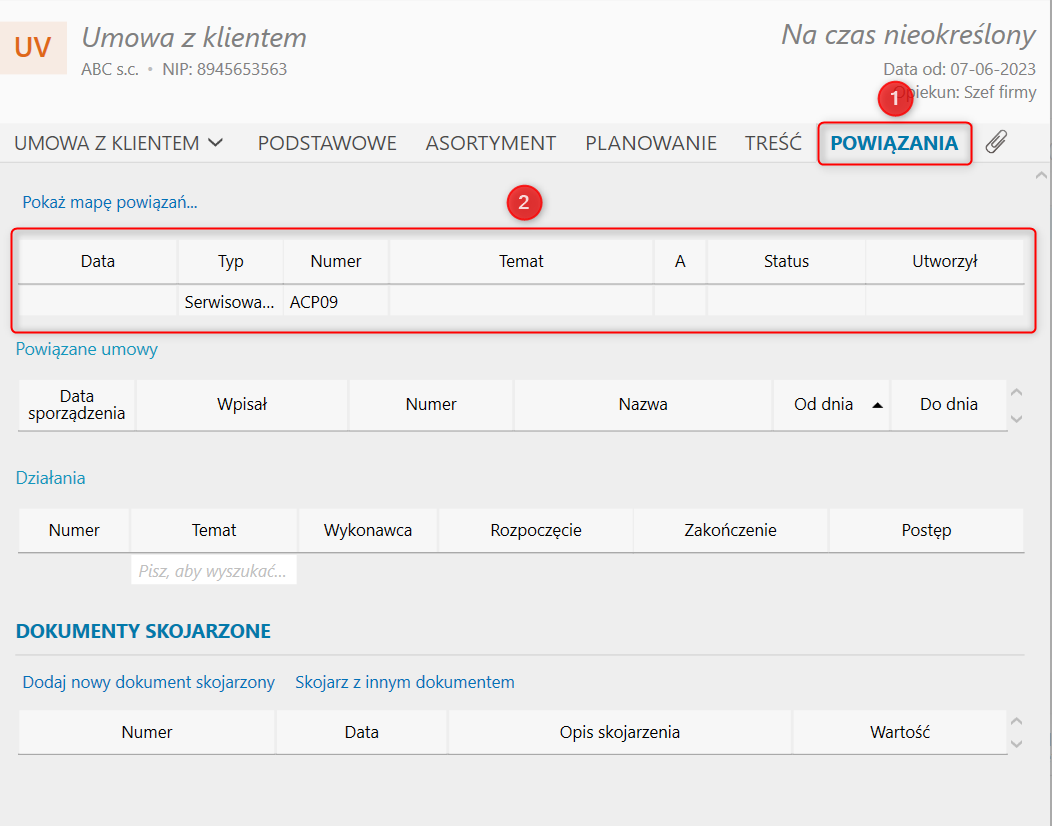Select the ACP09 row in the relations table
The height and width of the screenshot is (826, 1052).
point(336,301)
